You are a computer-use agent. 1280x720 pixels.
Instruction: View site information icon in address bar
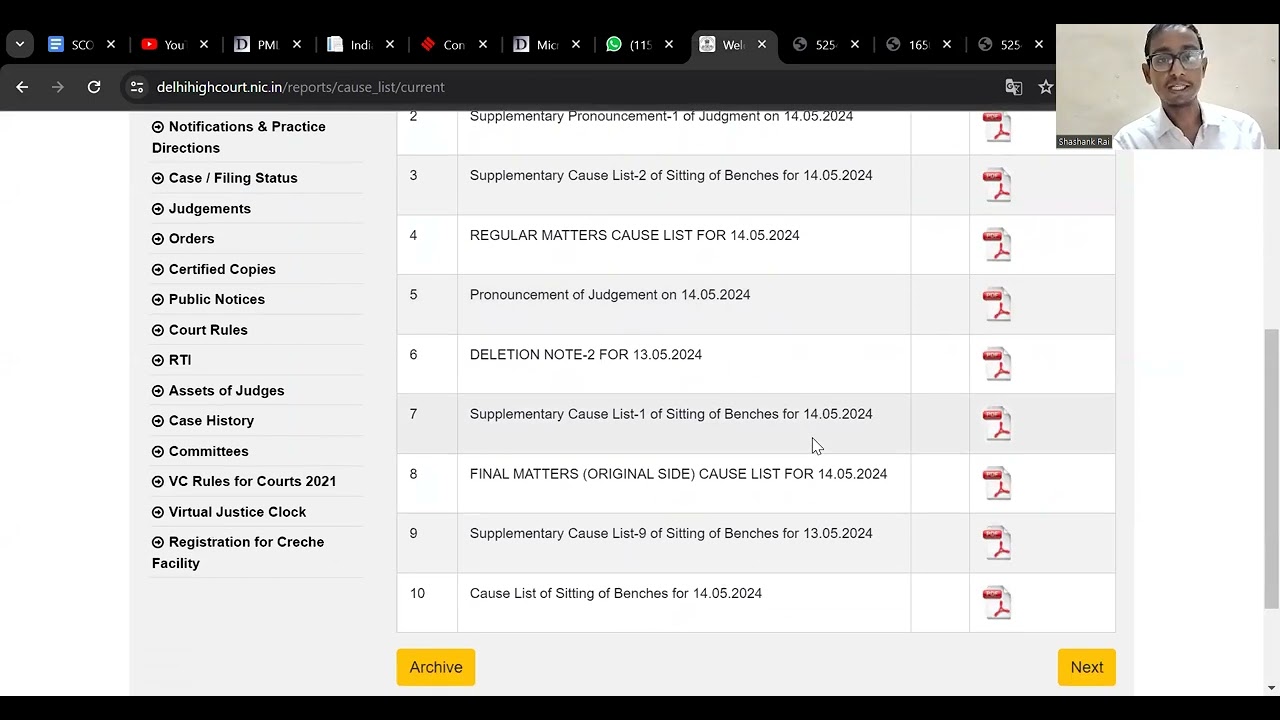(137, 87)
